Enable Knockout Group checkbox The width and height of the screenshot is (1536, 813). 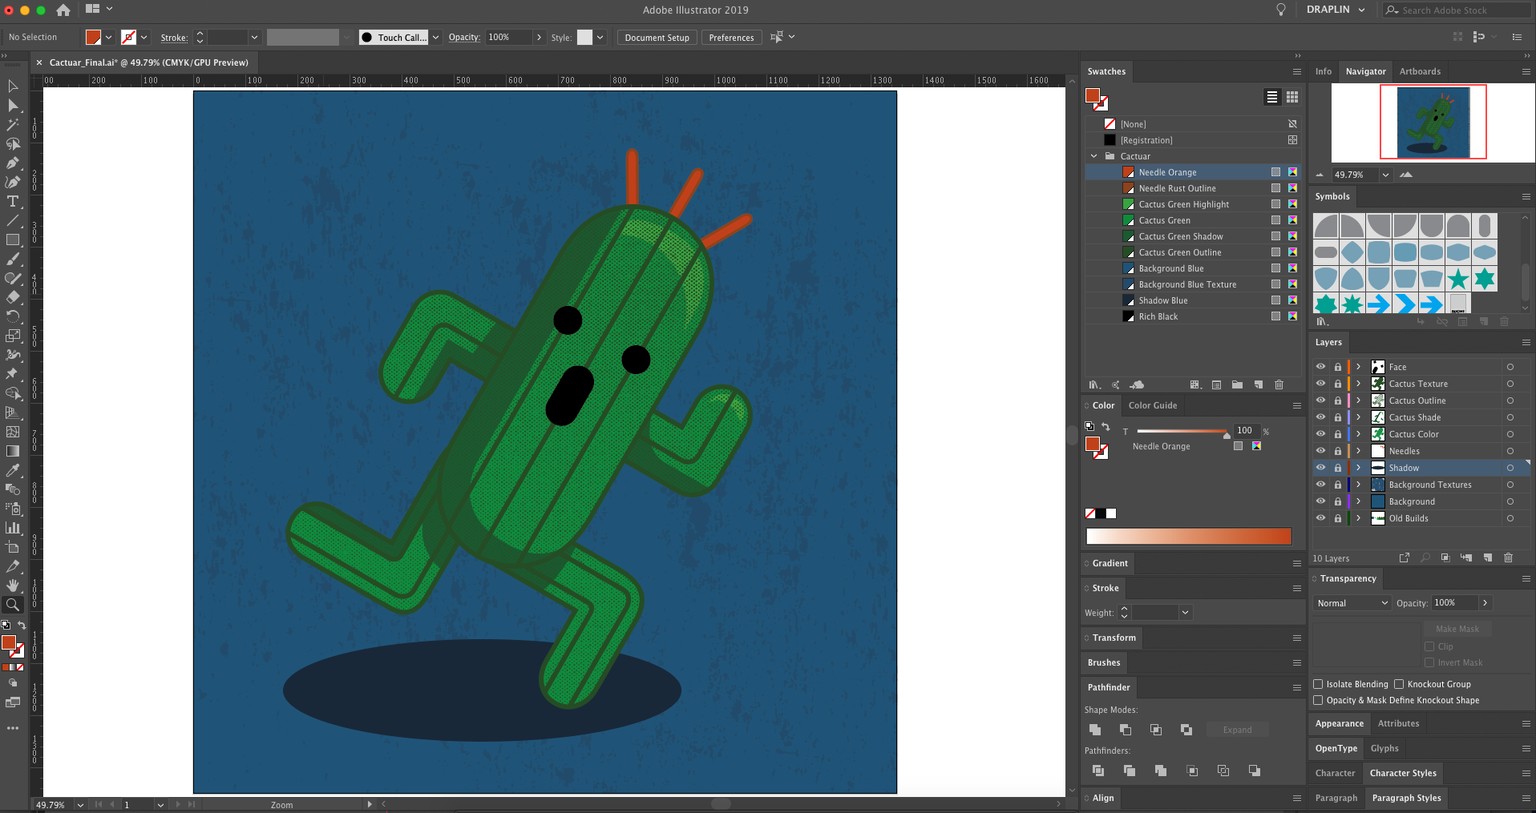click(x=1399, y=684)
